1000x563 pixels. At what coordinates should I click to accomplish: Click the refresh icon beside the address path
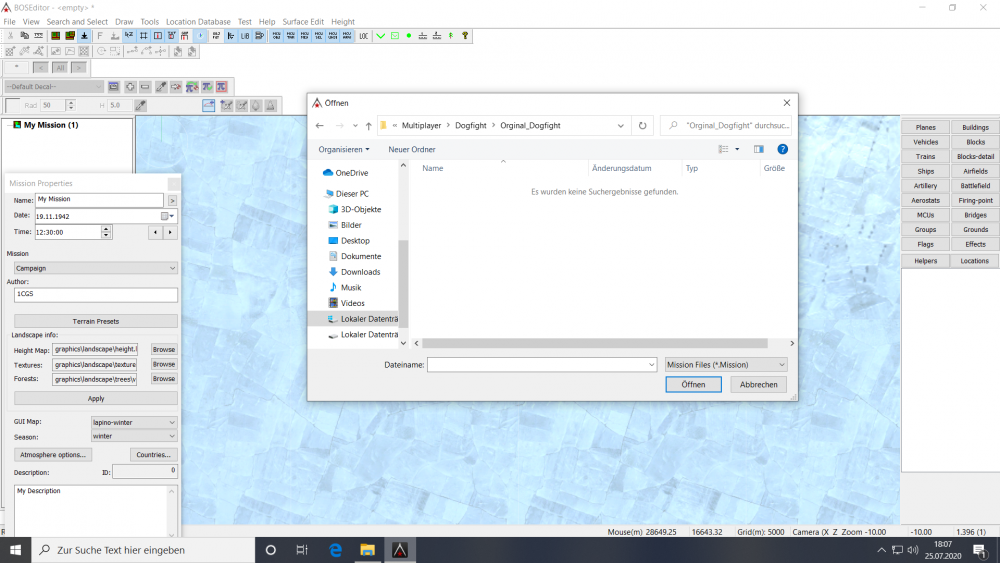[642, 126]
